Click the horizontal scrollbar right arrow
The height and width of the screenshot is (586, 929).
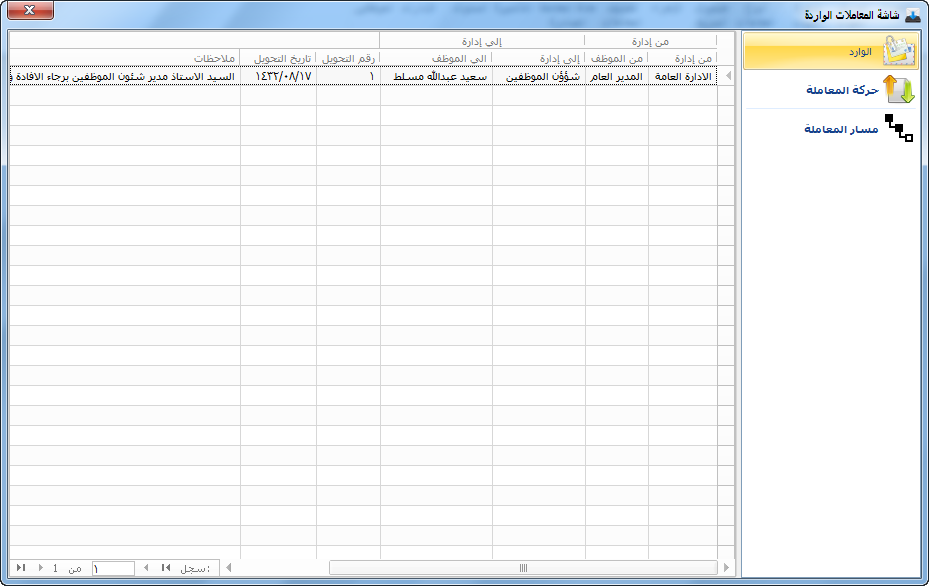click(726, 568)
